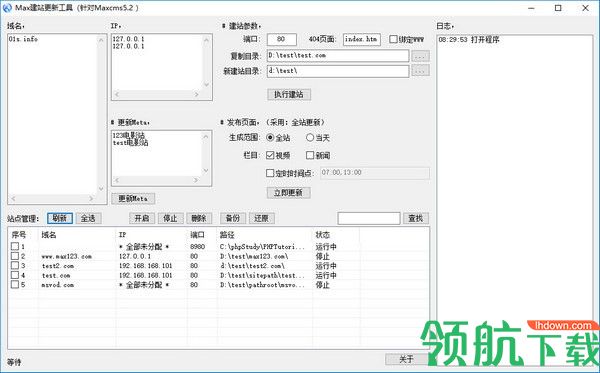This screenshot has width=600, height=373.
Task: Browse for the 复制目录 folder
Action: tap(420, 56)
